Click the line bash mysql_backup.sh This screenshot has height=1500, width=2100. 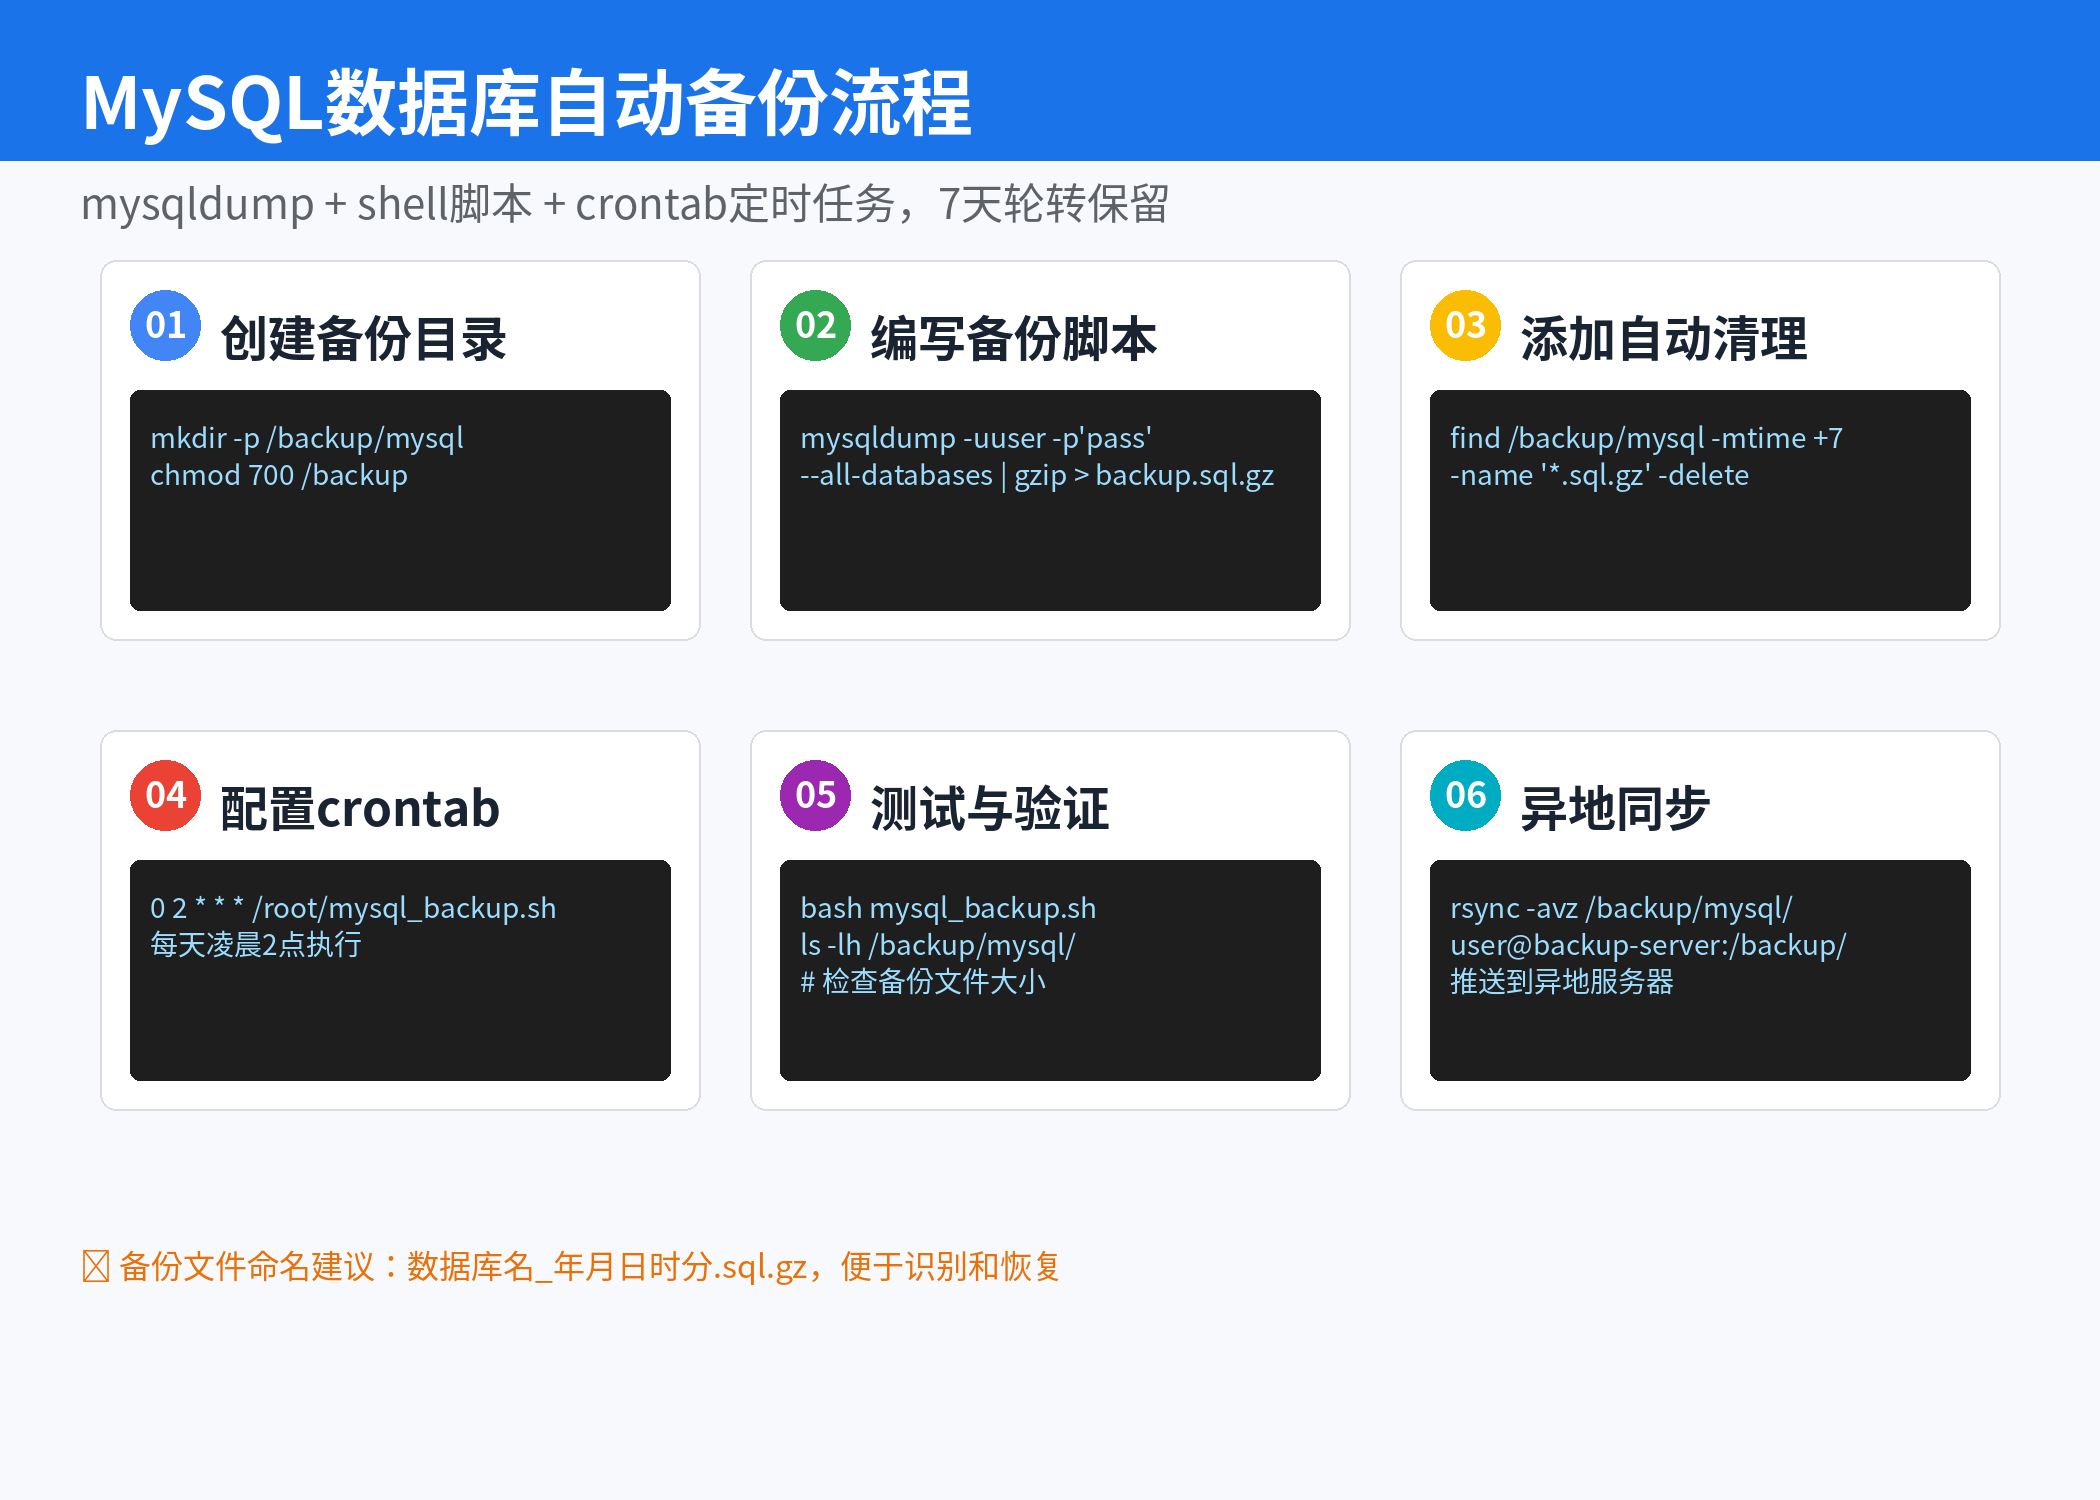click(x=948, y=909)
